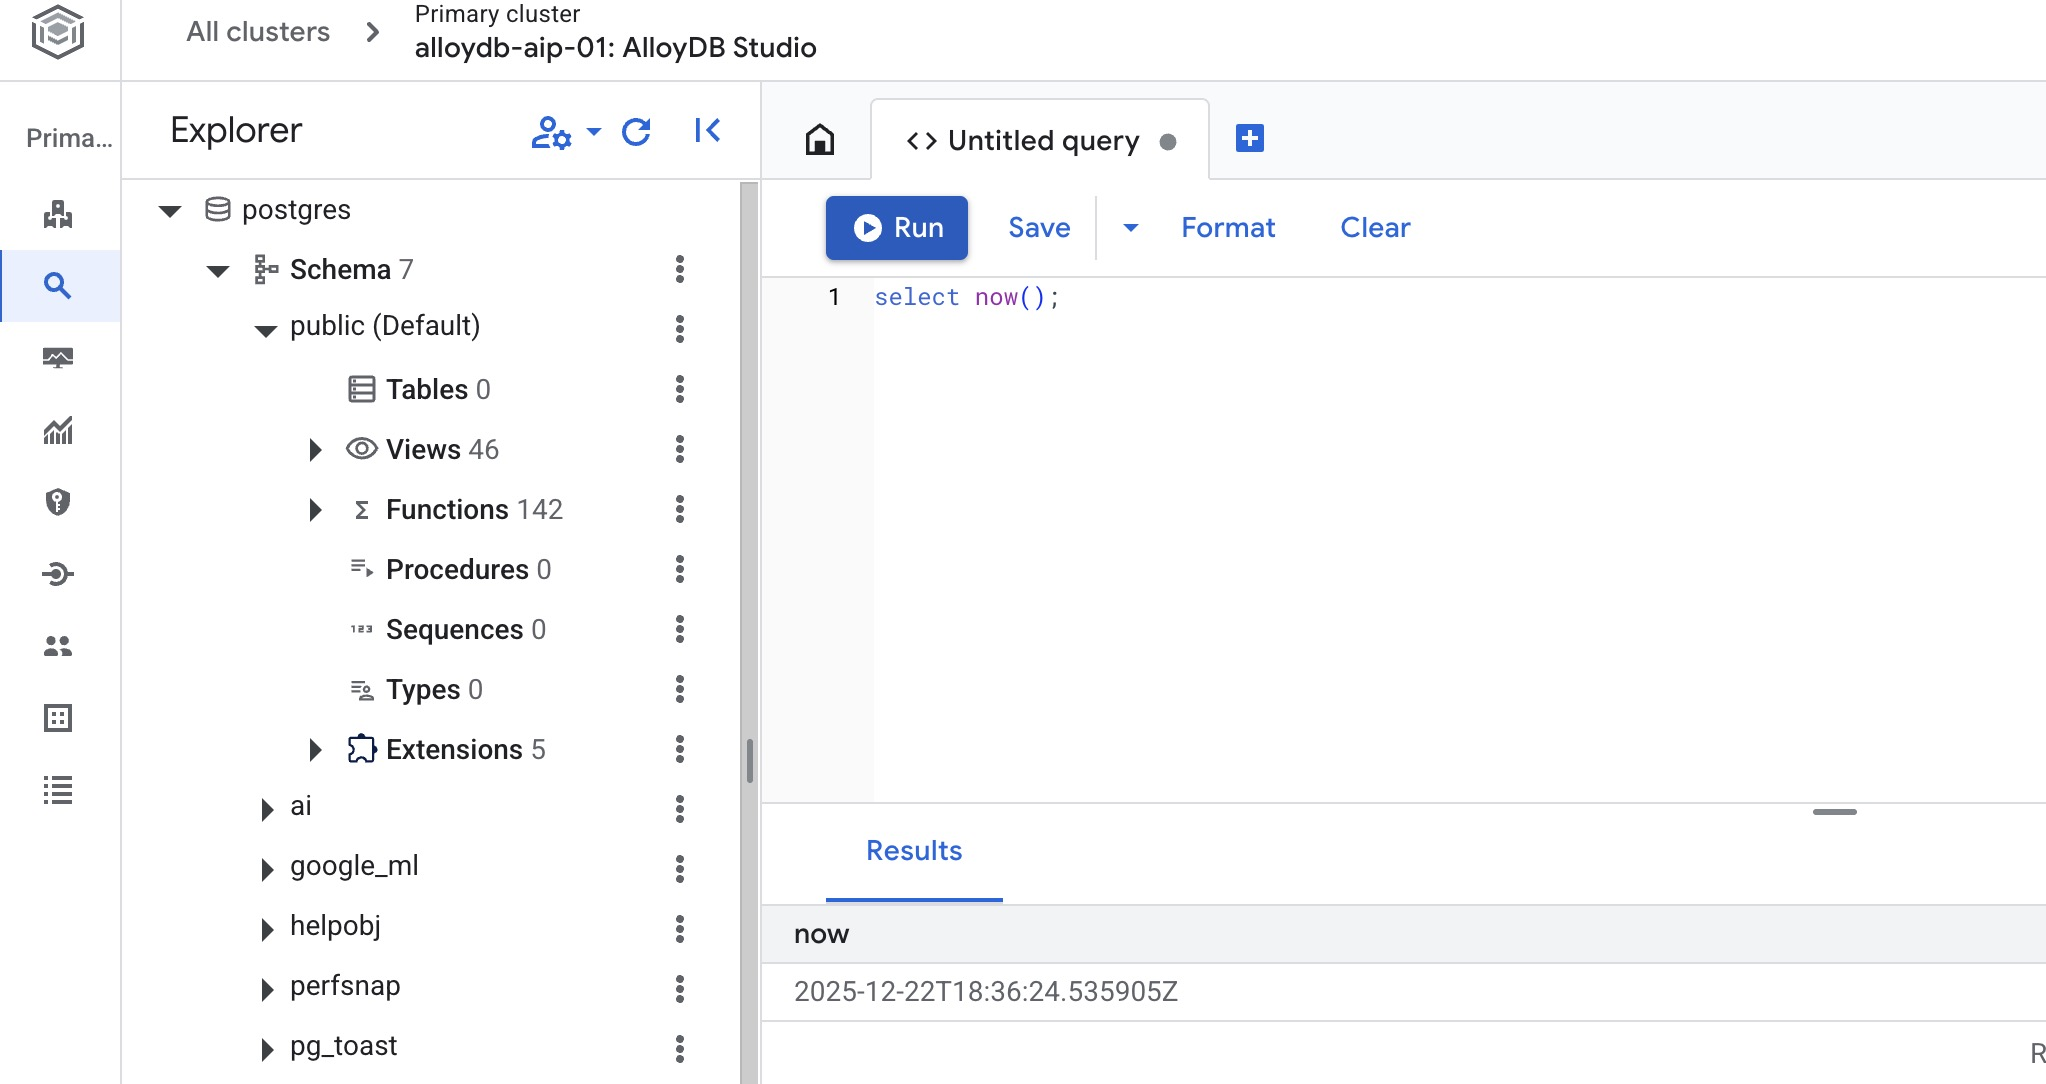2046x1084 pixels.
Task: Click the refresh icon in Explorer
Action: [636, 131]
